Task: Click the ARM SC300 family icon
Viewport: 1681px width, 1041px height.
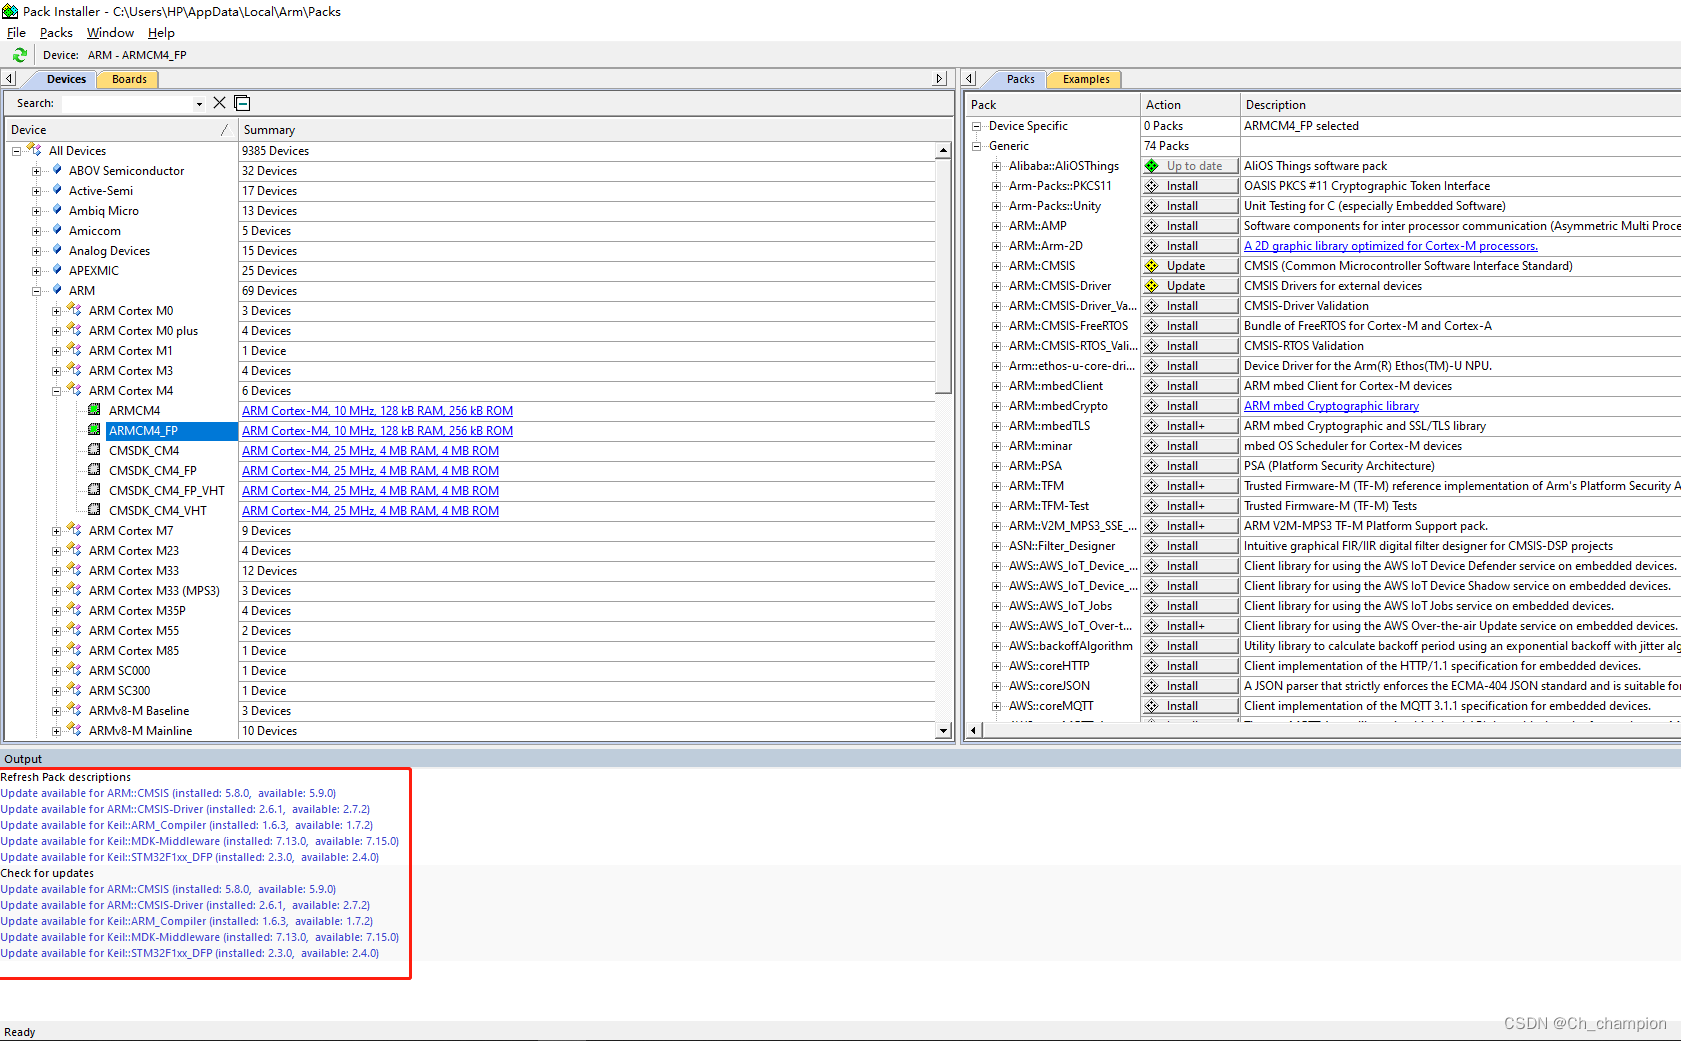Action: point(74,690)
